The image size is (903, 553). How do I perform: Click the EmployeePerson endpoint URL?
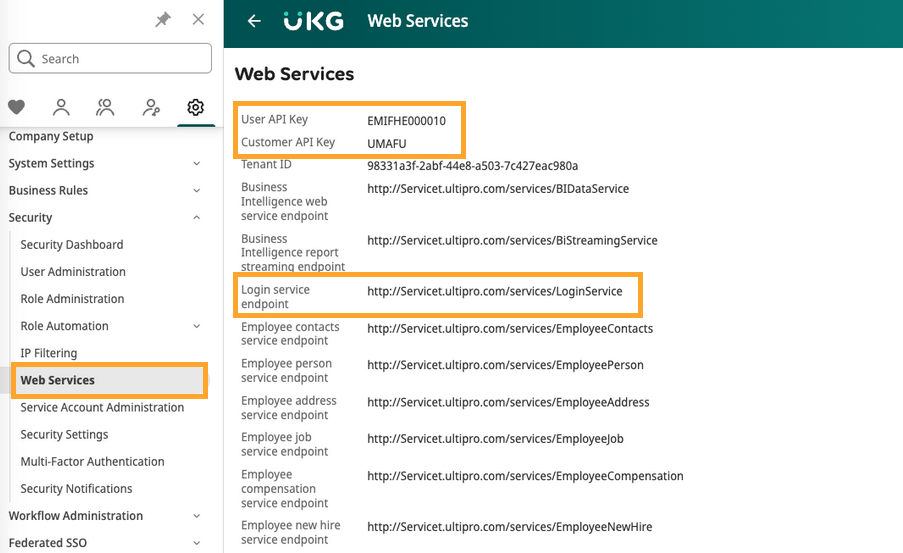[506, 365]
